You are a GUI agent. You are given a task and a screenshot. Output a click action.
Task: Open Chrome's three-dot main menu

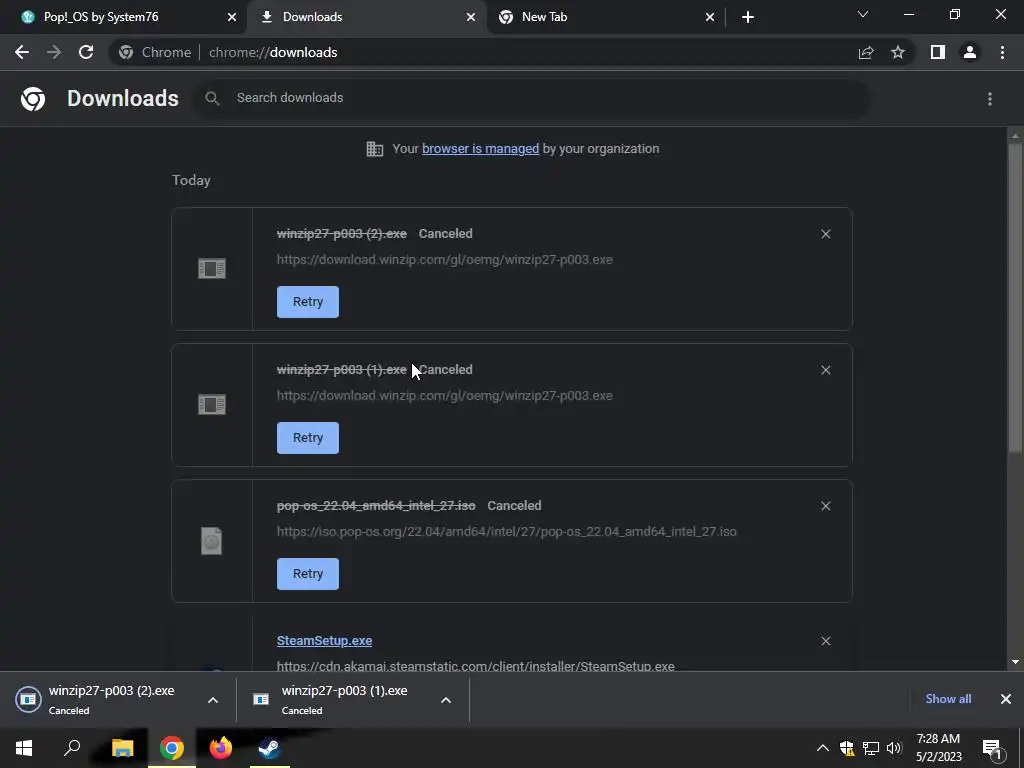(x=1002, y=52)
